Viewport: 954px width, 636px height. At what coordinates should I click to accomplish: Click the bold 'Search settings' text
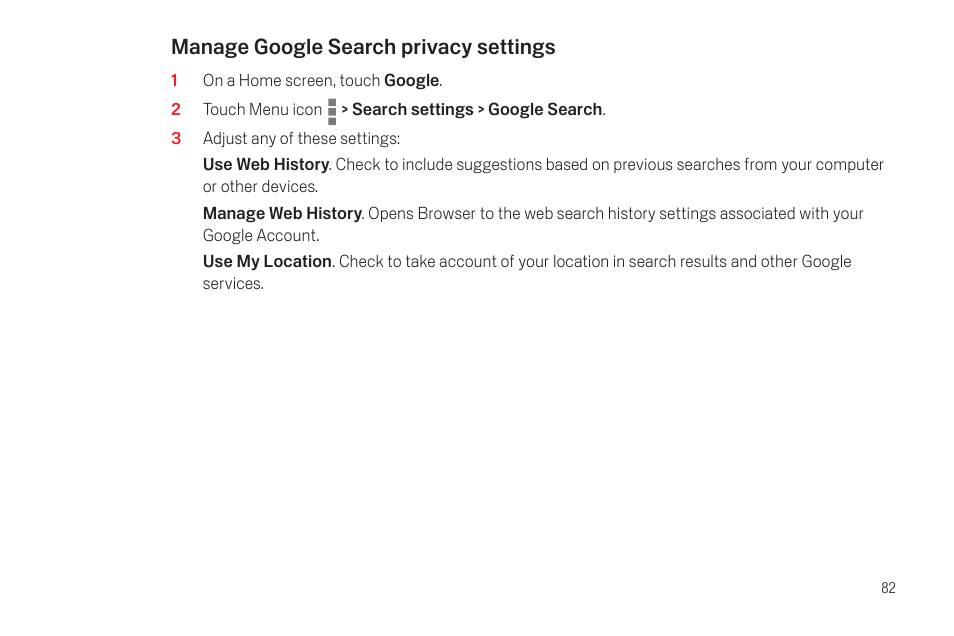pos(413,110)
